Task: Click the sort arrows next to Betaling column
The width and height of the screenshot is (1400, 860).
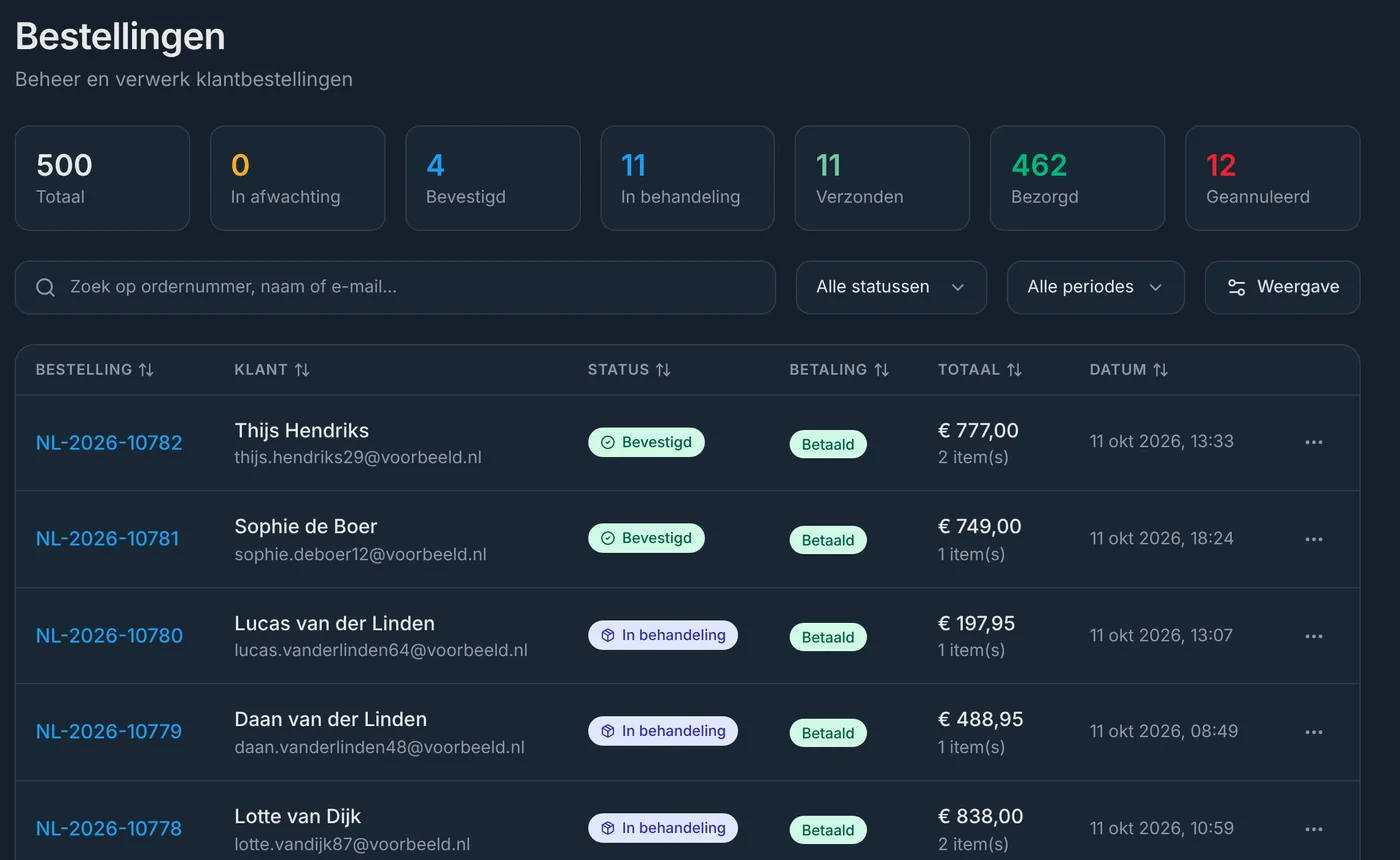Action: pos(881,370)
